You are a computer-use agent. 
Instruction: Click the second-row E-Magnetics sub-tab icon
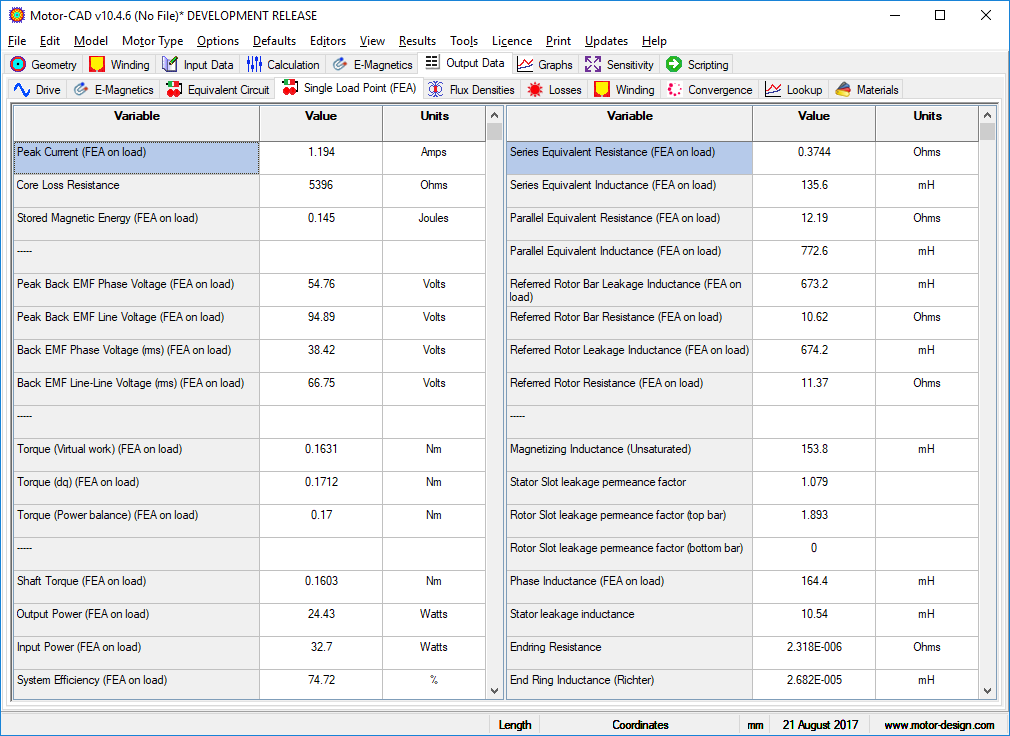click(x=81, y=90)
